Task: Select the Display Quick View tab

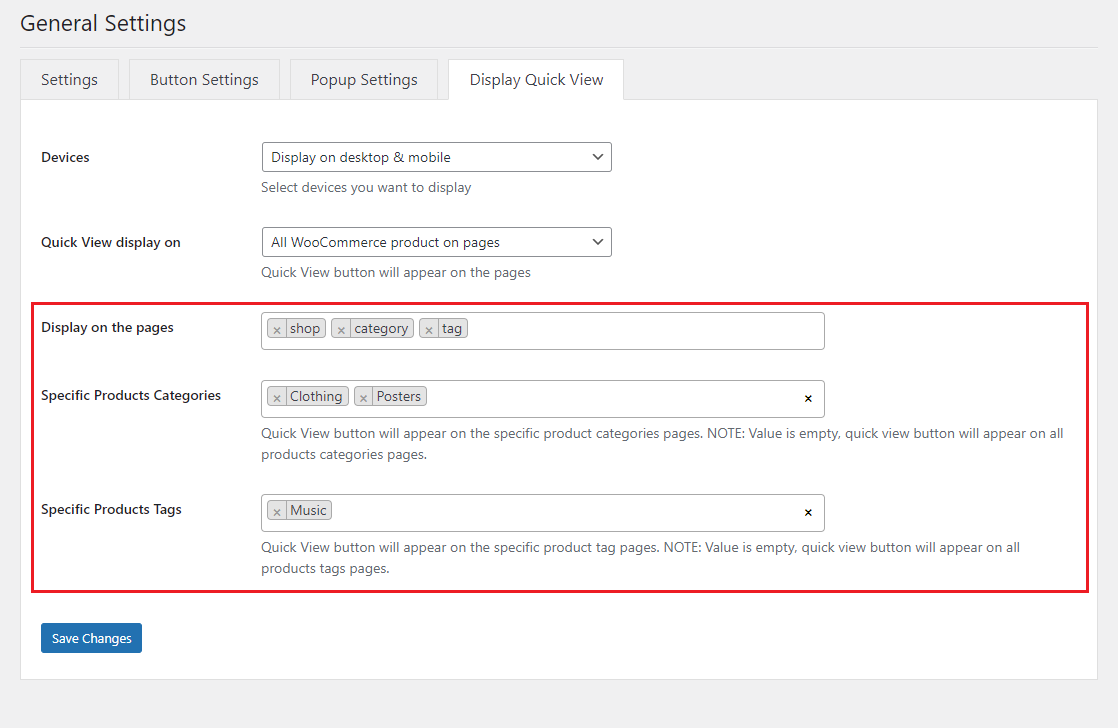Action: (536, 80)
